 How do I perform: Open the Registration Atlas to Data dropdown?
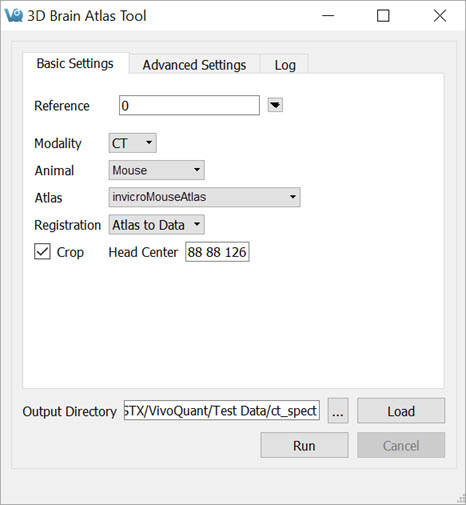(x=157, y=225)
